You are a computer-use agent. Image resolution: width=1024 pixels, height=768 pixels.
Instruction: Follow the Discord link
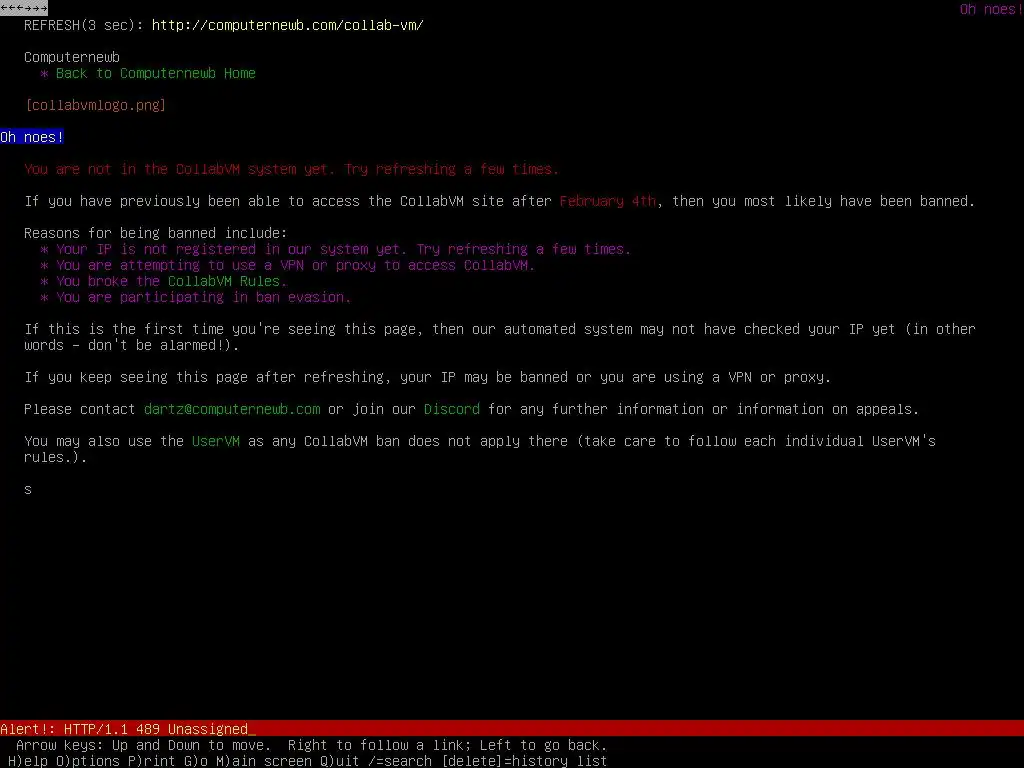[451, 409]
